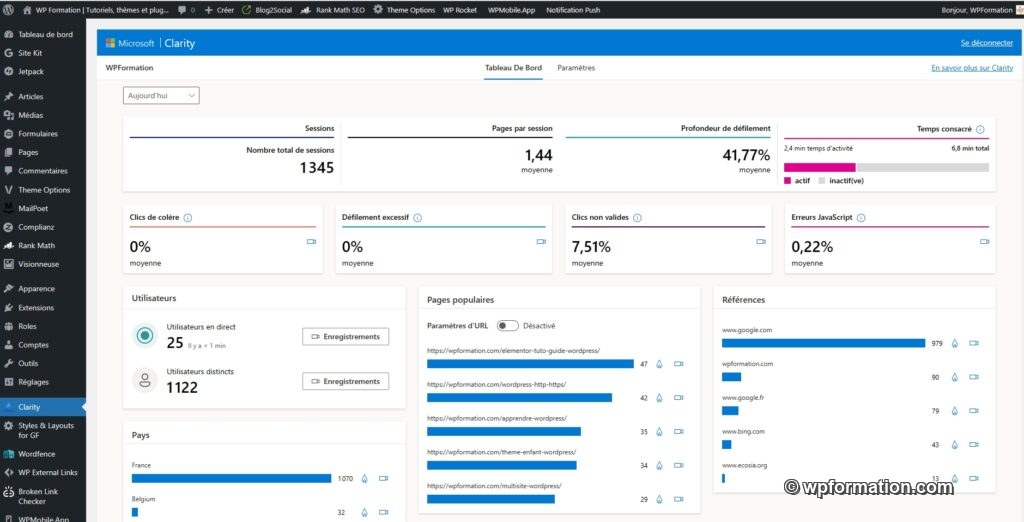Open Rank Math SEO in admin bar
1024x522 pixels.
pyautogui.click(x=333, y=10)
